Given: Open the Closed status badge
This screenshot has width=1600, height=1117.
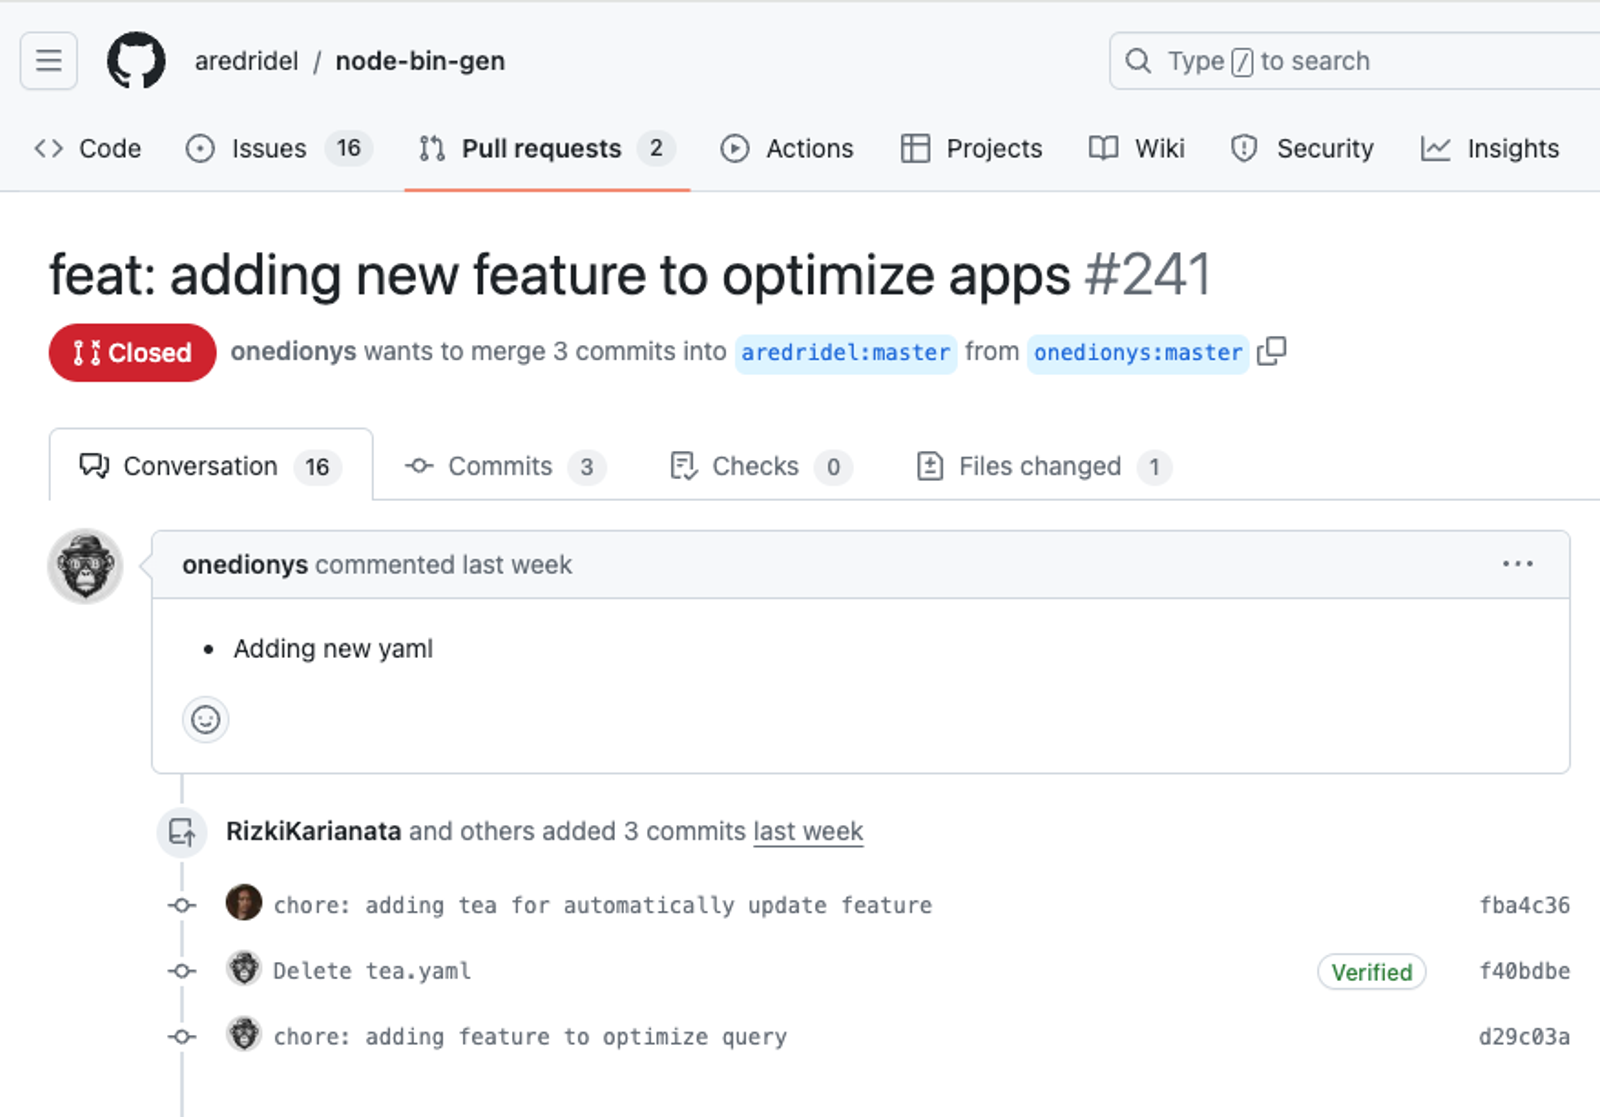Looking at the screenshot, I should pyautogui.click(x=132, y=353).
